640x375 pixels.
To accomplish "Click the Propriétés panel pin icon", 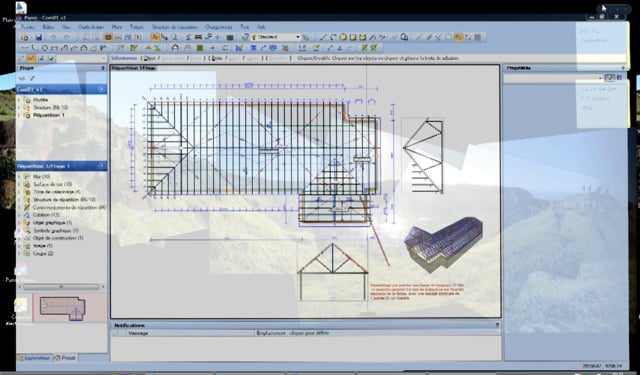I will [x=623, y=68].
